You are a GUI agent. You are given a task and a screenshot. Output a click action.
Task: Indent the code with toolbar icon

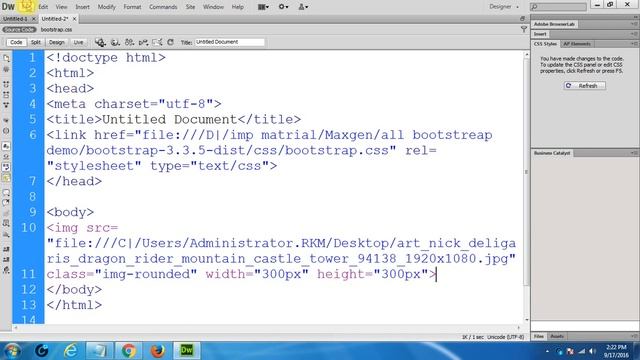pos(6,249)
